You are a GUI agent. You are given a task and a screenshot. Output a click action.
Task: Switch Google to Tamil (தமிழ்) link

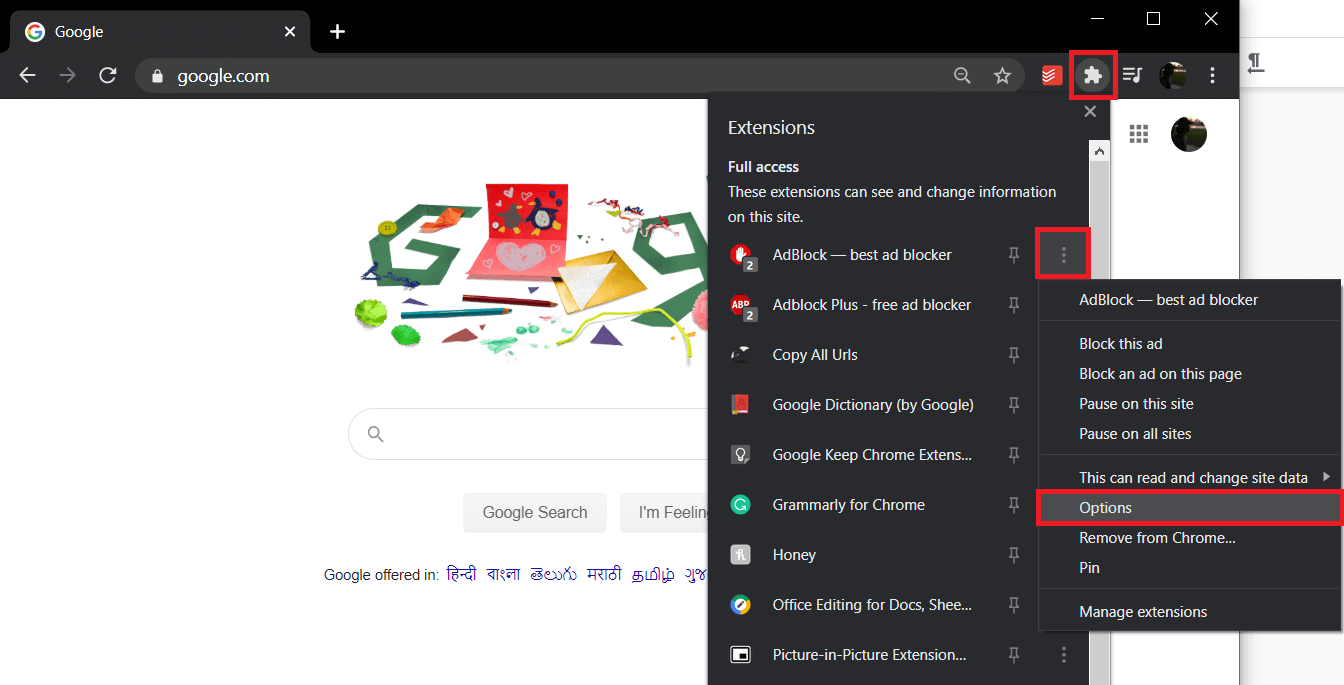point(653,575)
